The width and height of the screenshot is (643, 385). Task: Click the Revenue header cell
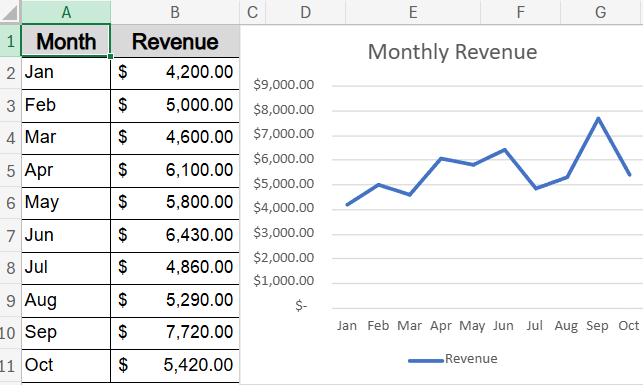pyautogui.click(x=175, y=41)
